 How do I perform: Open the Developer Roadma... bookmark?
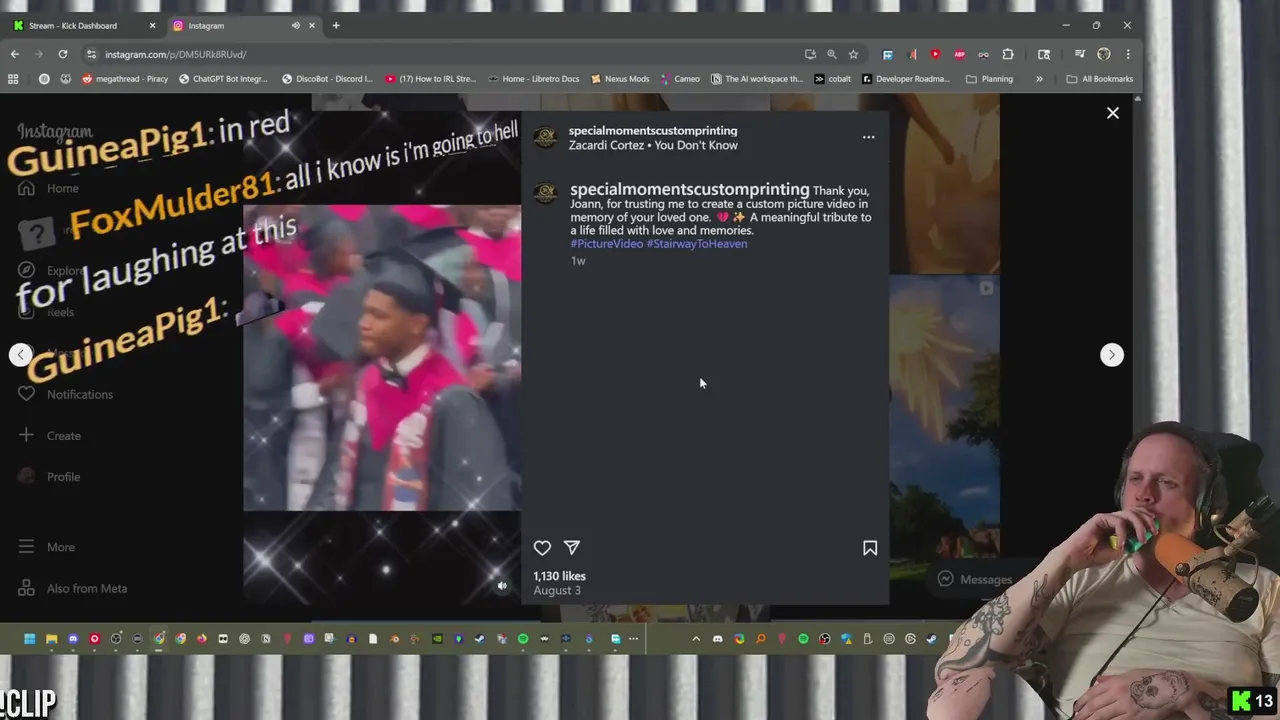point(905,79)
